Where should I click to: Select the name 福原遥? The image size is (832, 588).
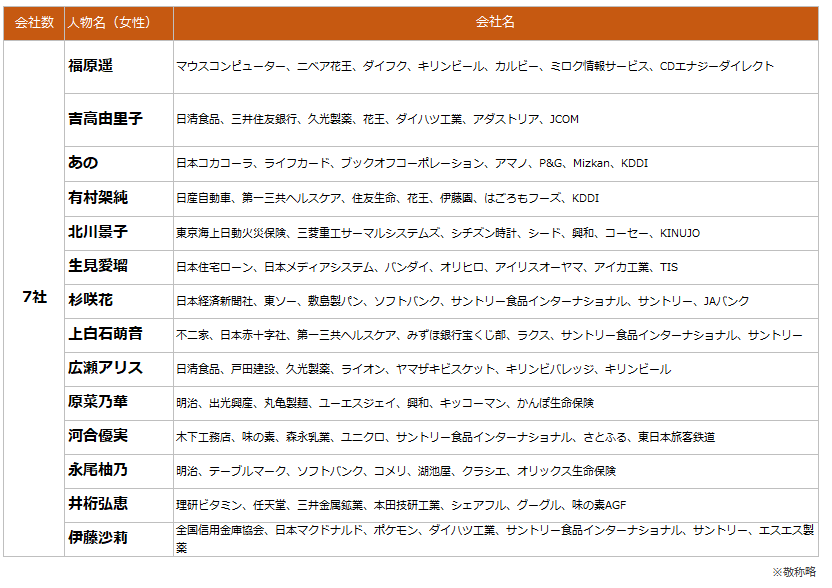[x=90, y=66]
